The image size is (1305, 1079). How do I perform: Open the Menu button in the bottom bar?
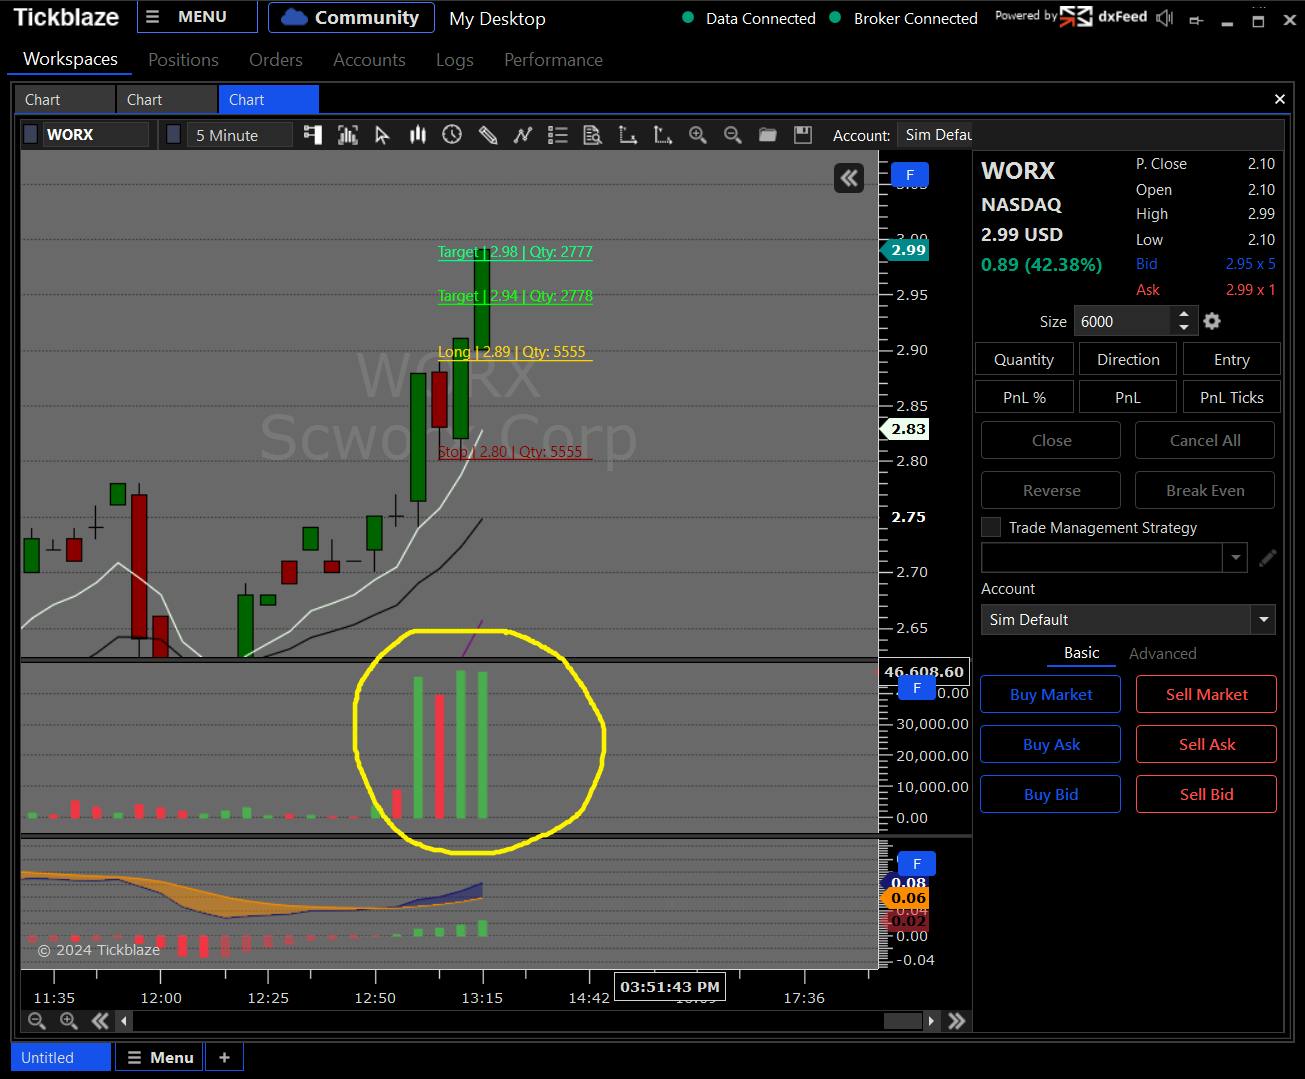coord(160,1057)
